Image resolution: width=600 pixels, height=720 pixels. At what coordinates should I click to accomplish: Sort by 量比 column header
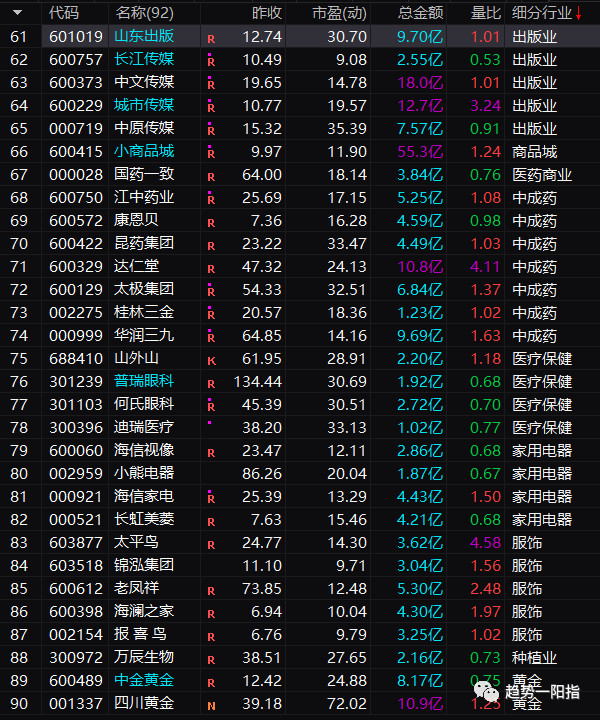pyautogui.click(x=486, y=13)
